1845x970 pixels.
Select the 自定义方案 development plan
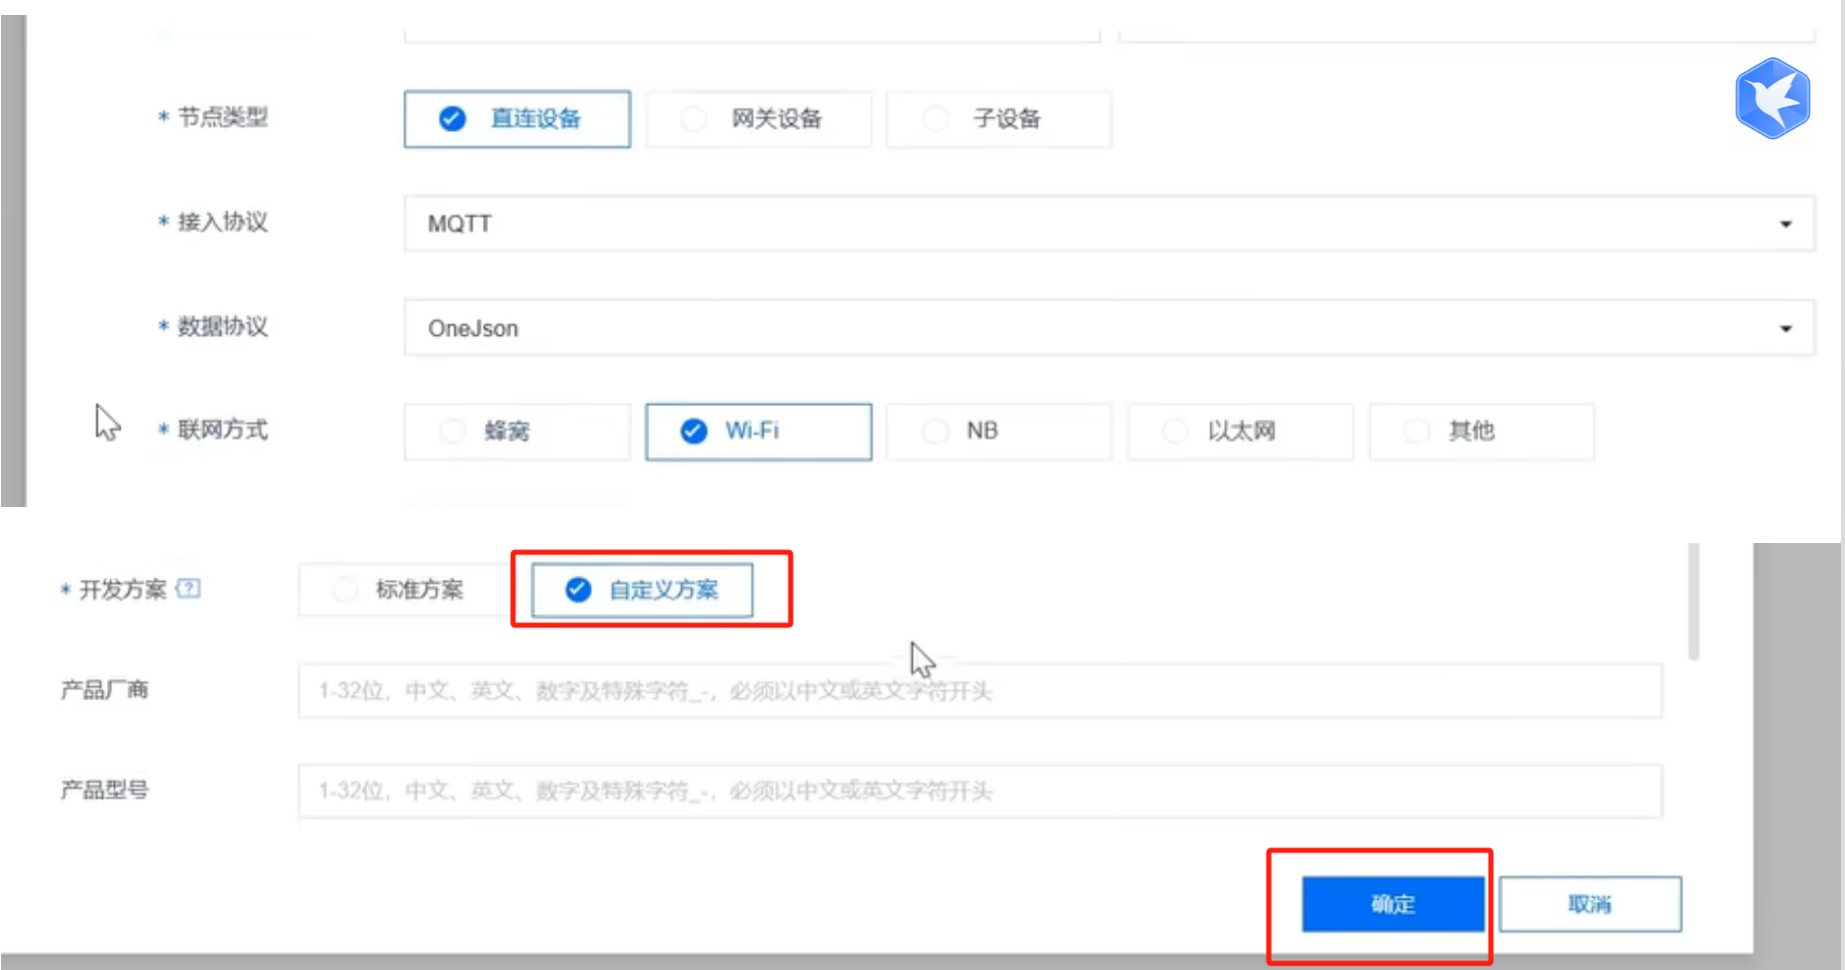(643, 590)
